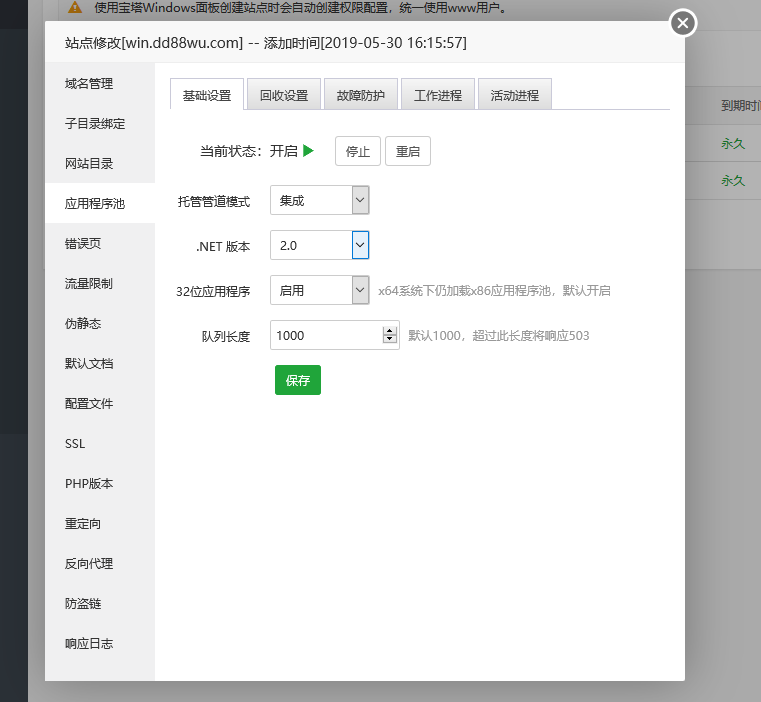761x702 pixels.
Task: Click hint text about x64 loading x86 pool
Action: pos(494,291)
